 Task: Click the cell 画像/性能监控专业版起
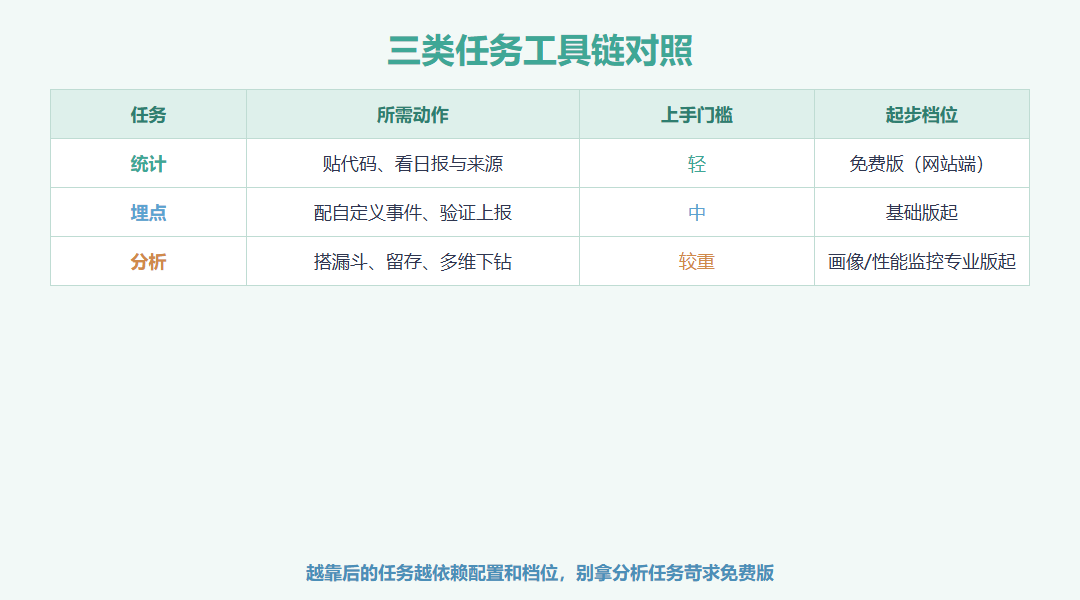(x=922, y=262)
